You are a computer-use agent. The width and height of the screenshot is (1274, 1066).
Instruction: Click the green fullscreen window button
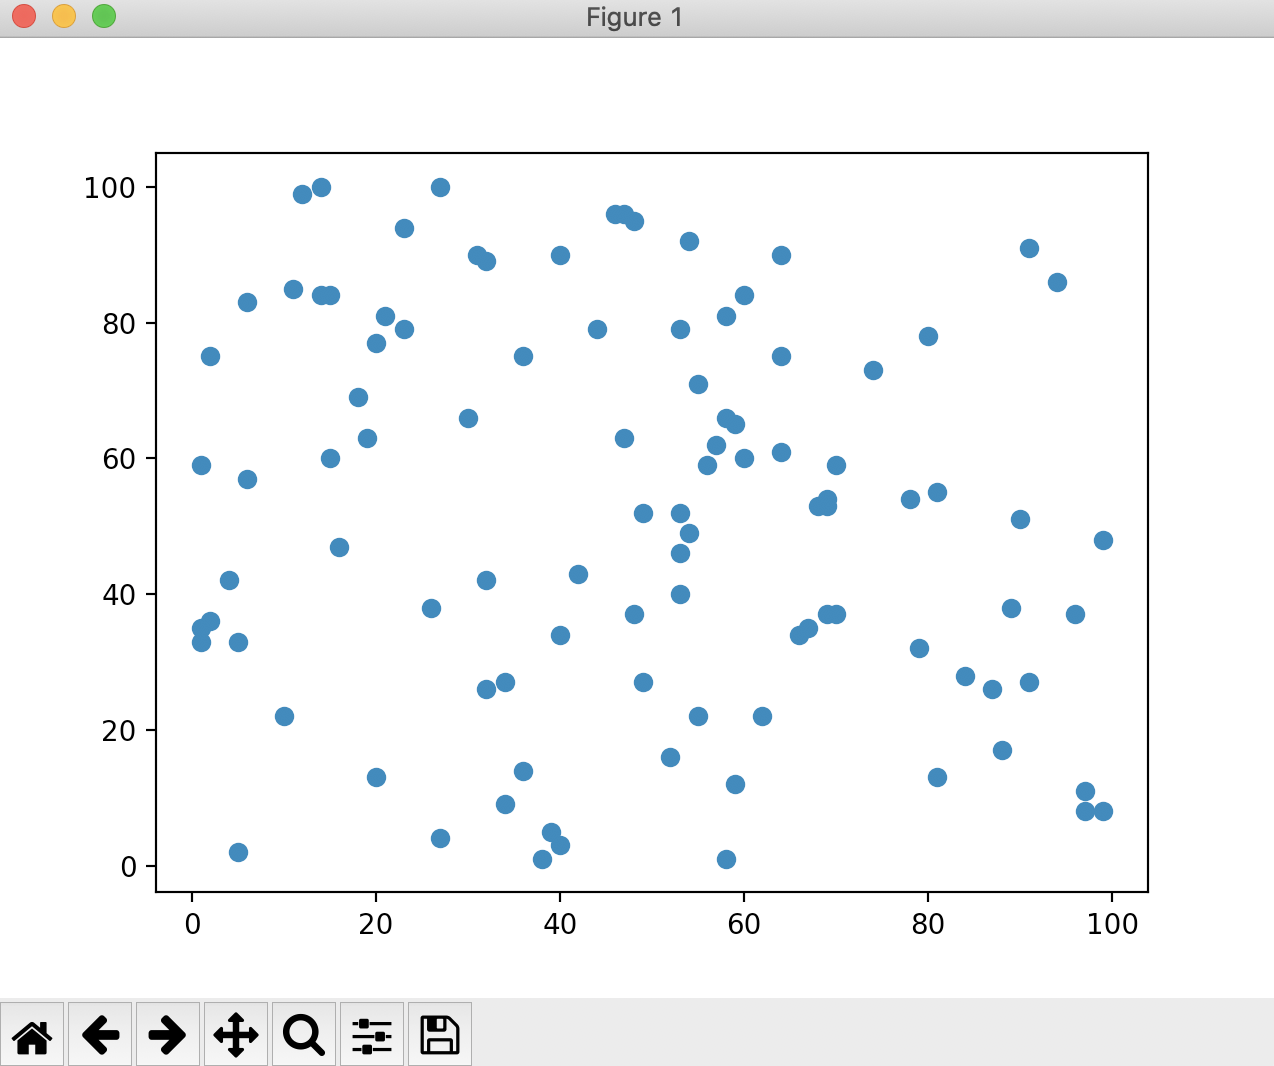pos(103,16)
